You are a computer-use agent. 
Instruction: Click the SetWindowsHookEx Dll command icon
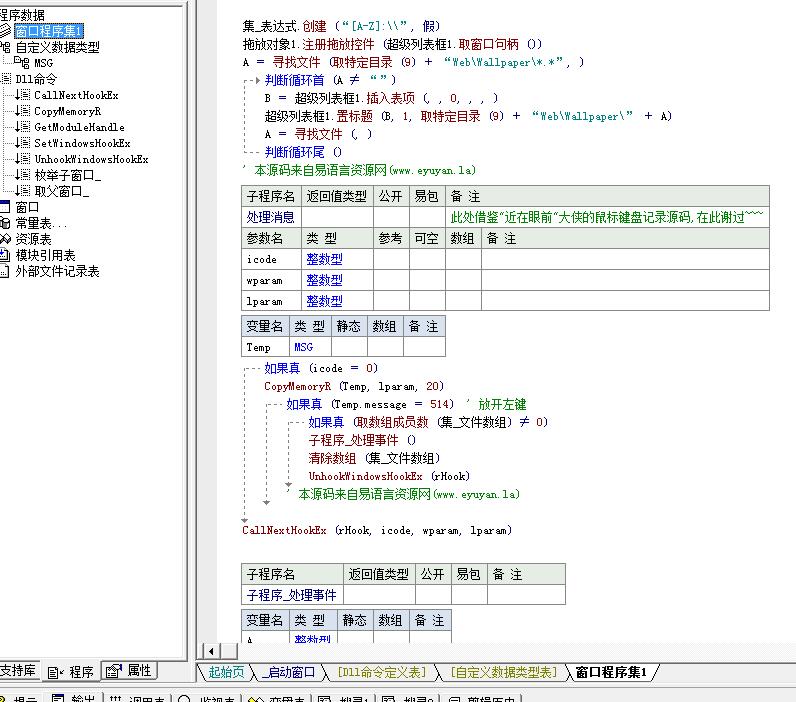point(23,143)
